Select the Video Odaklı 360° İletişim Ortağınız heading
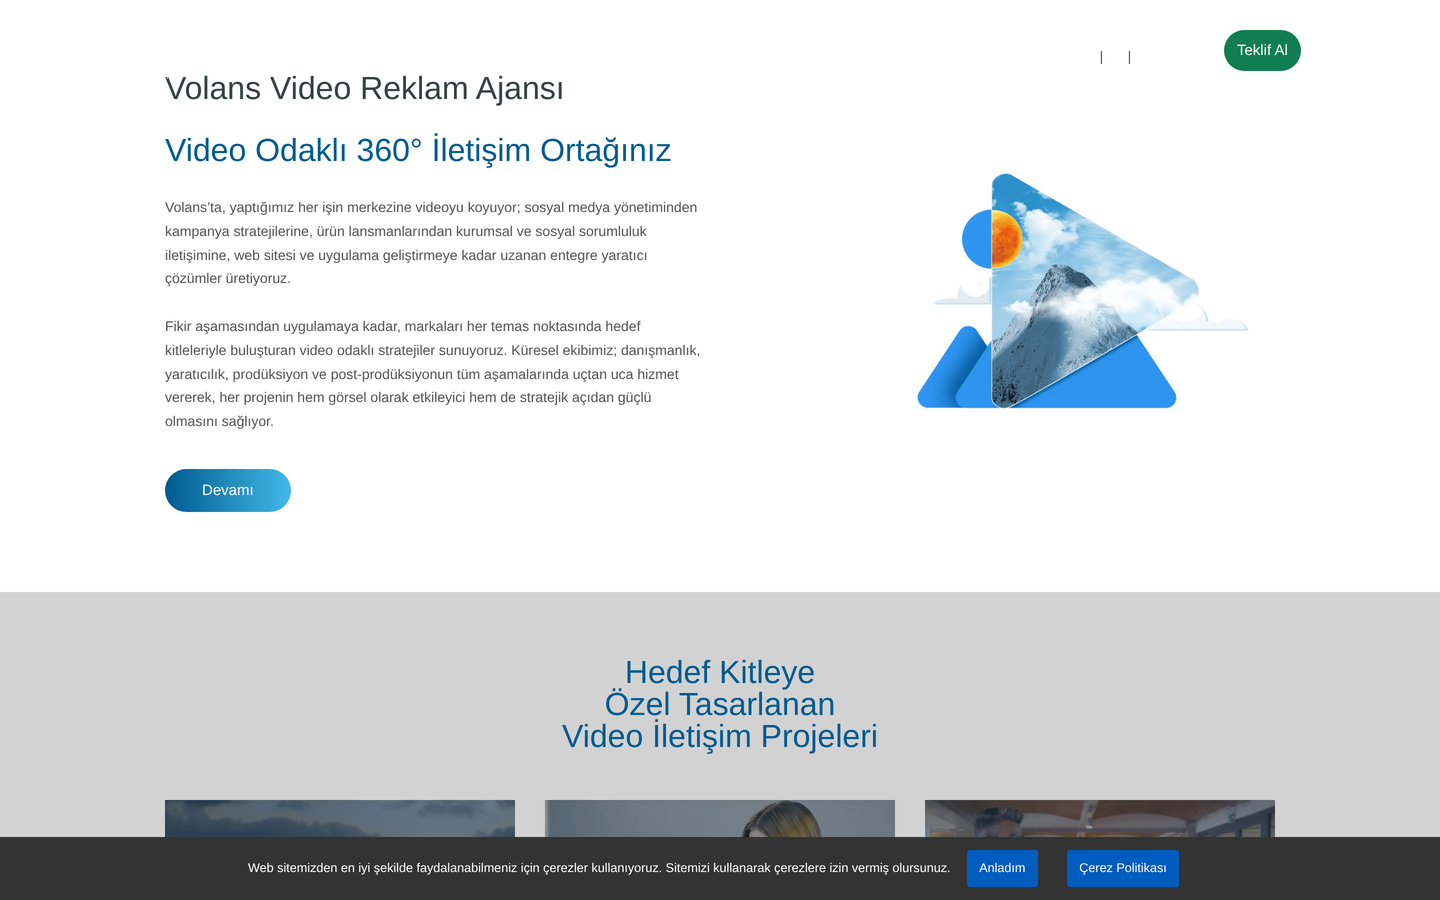 pos(418,150)
